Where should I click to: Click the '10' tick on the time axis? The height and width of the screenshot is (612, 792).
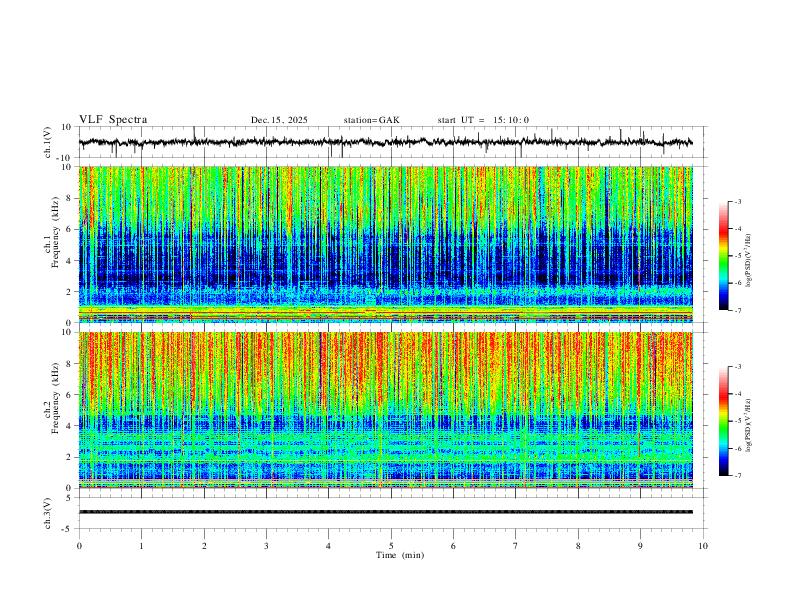click(x=703, y=546)
